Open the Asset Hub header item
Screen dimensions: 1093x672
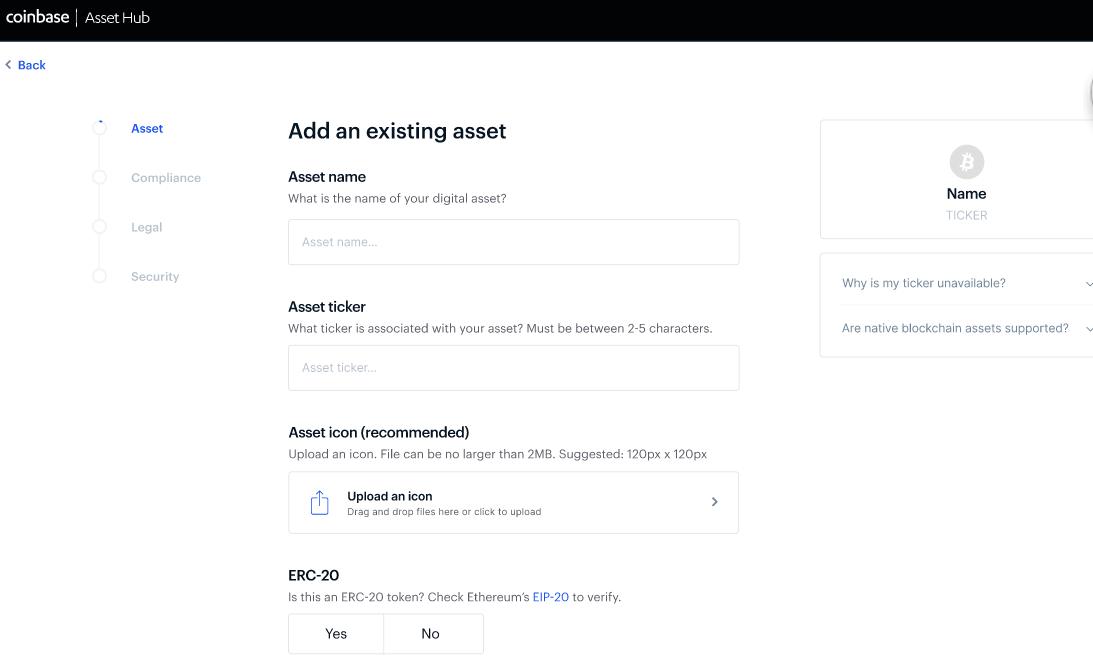(x=117, y=16)
